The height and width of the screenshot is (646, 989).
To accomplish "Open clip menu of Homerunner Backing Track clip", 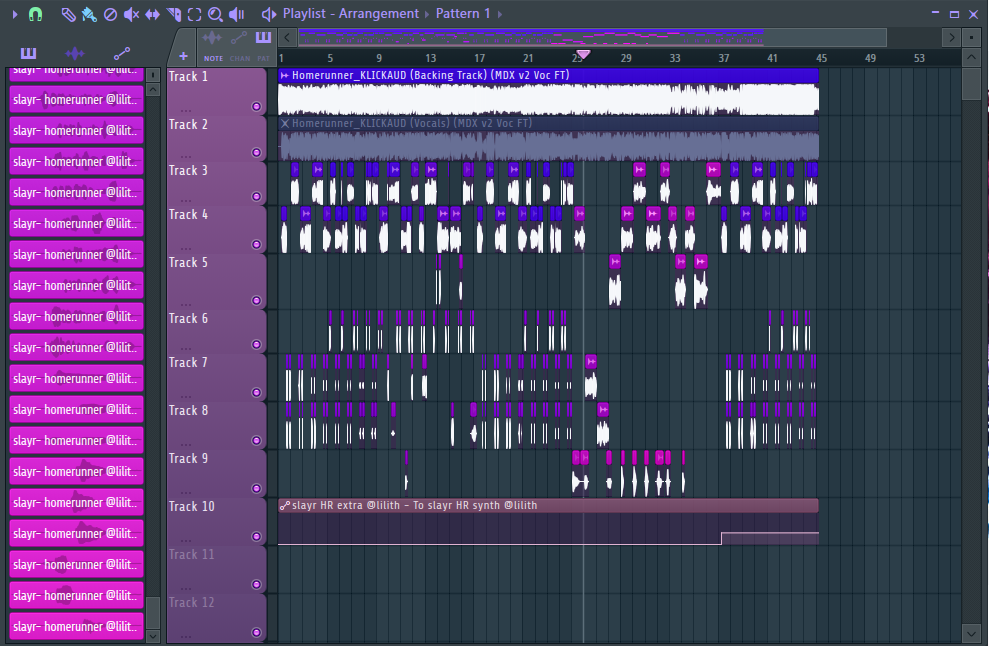I will [284, 75].
